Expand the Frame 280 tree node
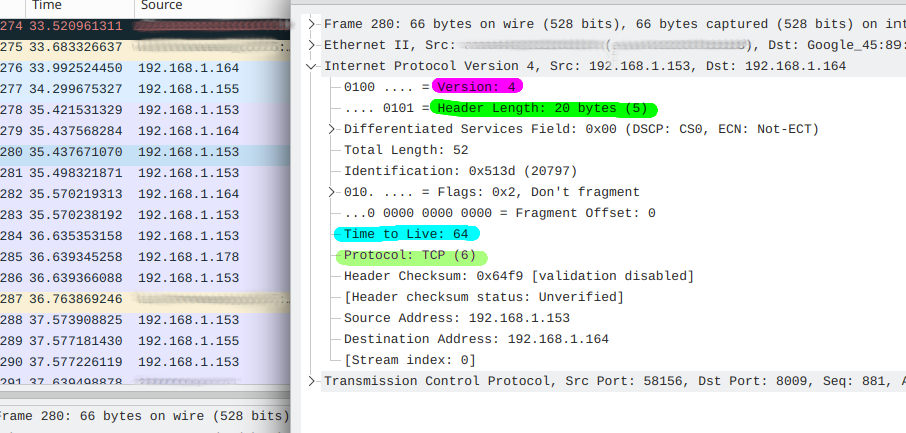906x433 pixels. click(x=315, y=24)
